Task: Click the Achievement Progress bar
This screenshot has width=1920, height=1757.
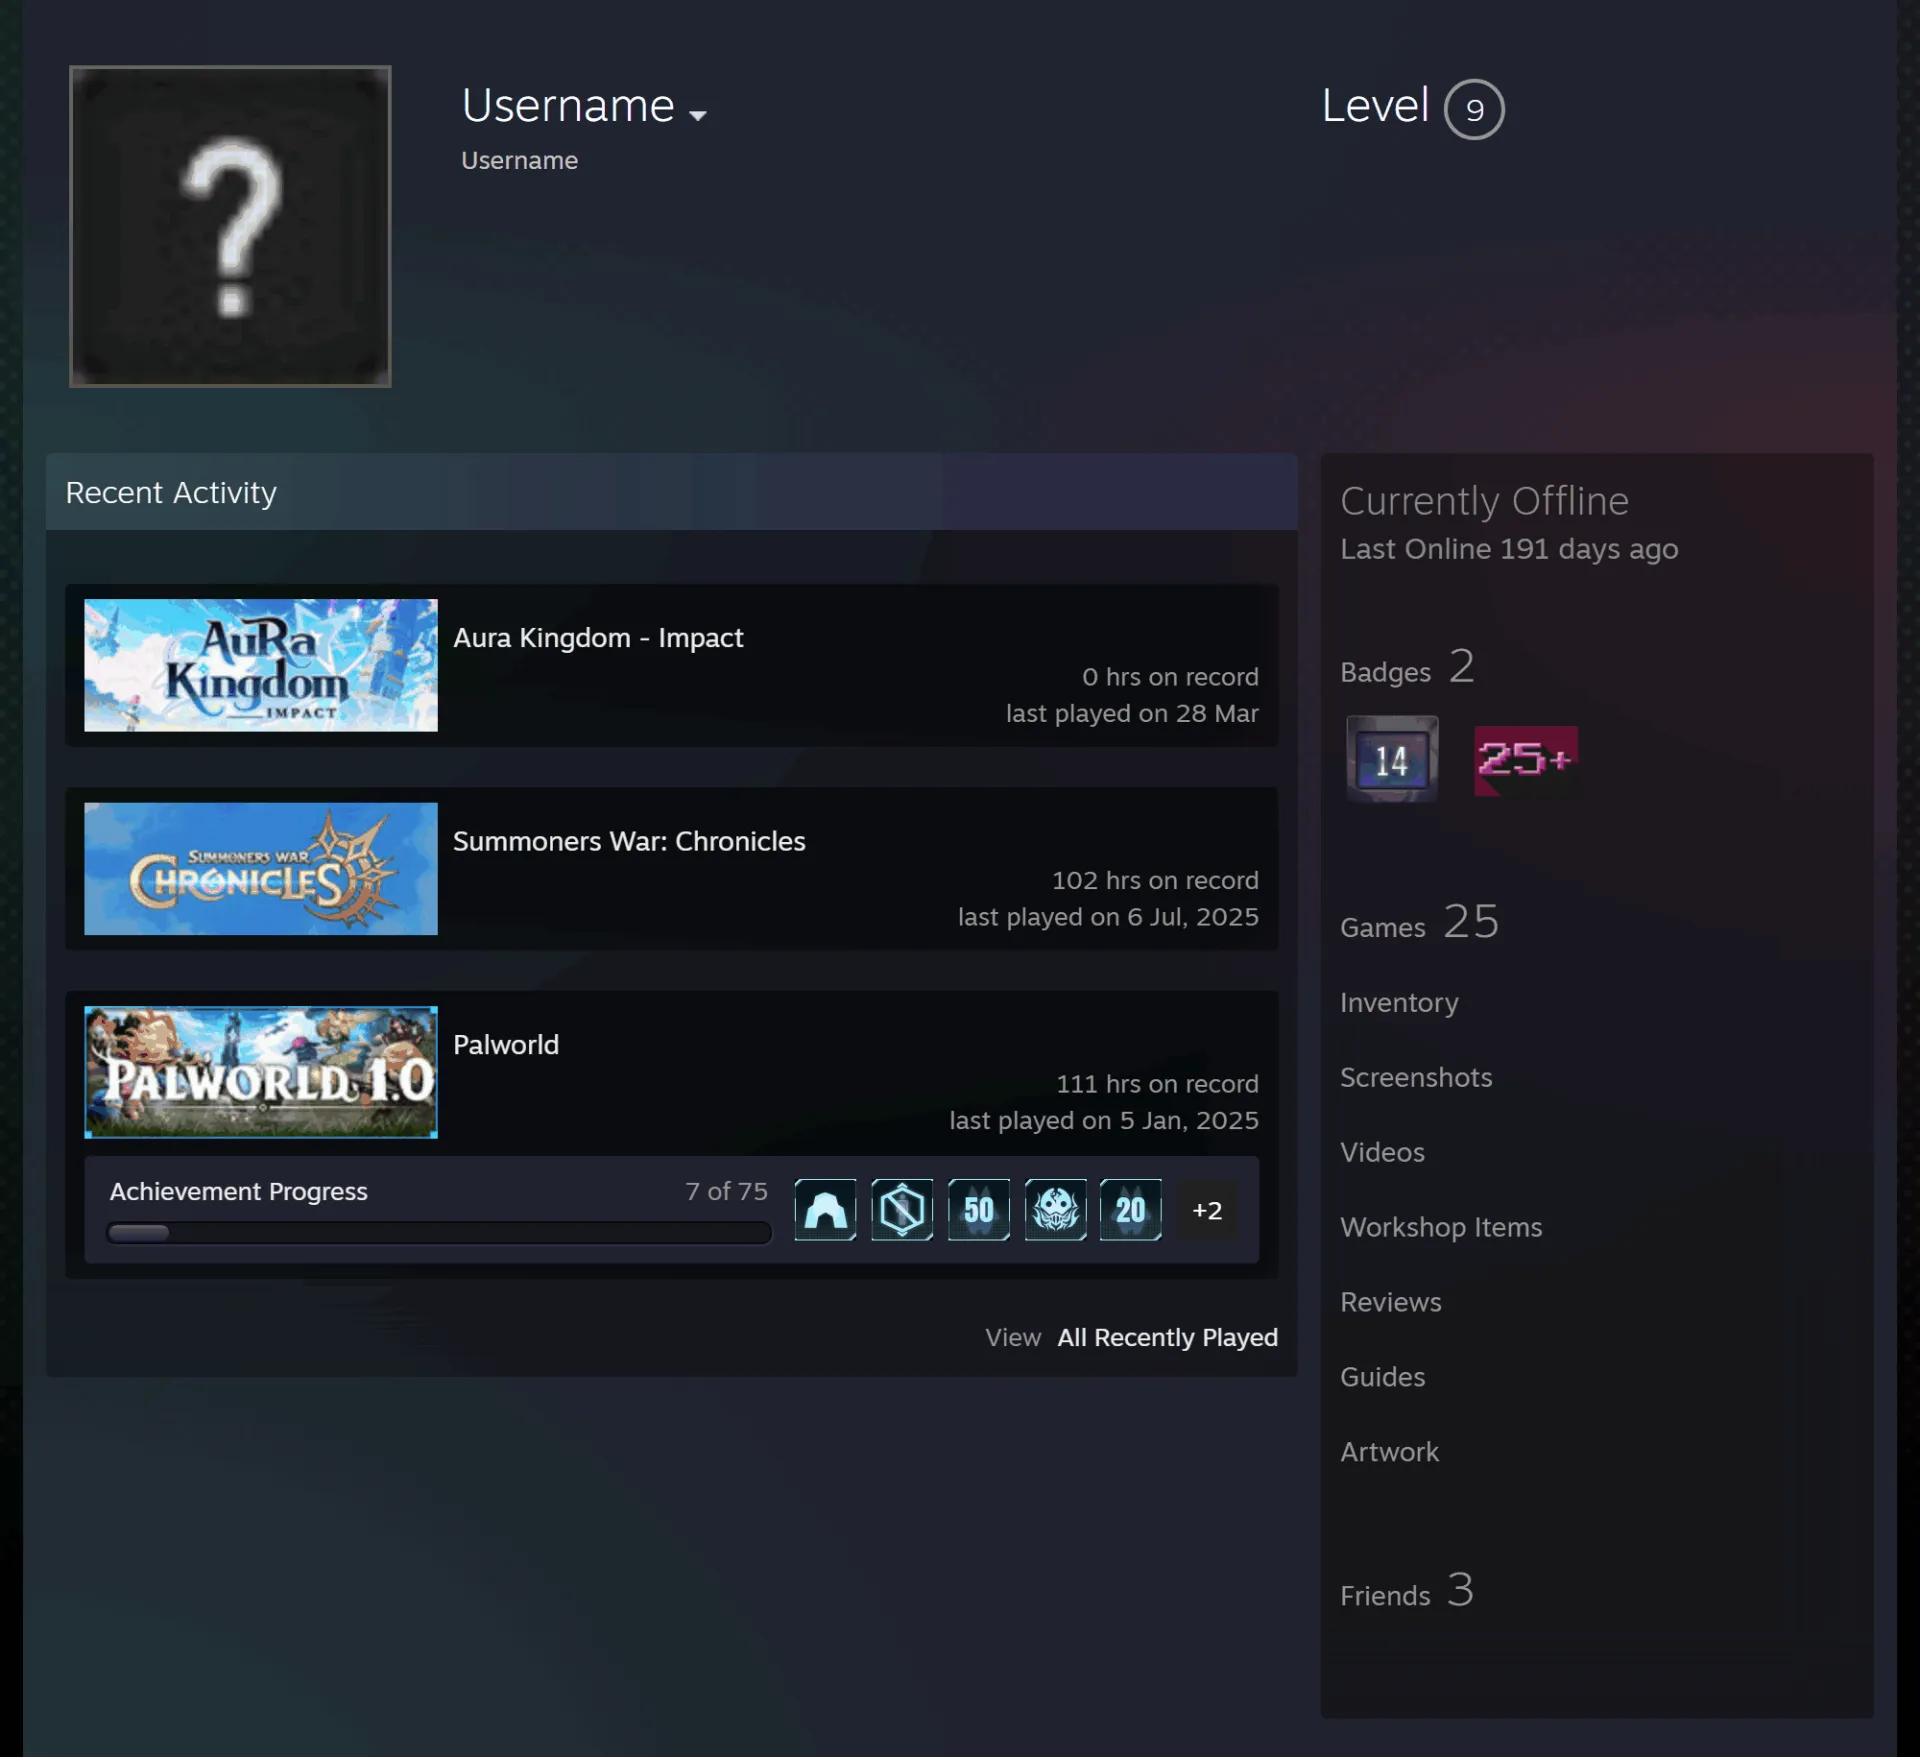Action: pos(439,1232)
